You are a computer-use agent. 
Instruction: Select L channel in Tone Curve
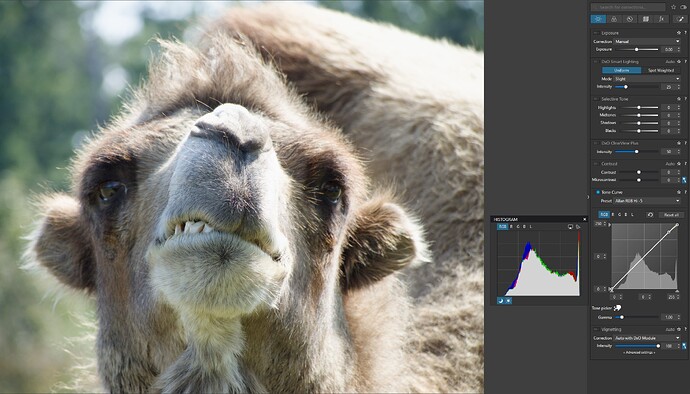pos(632,215)
